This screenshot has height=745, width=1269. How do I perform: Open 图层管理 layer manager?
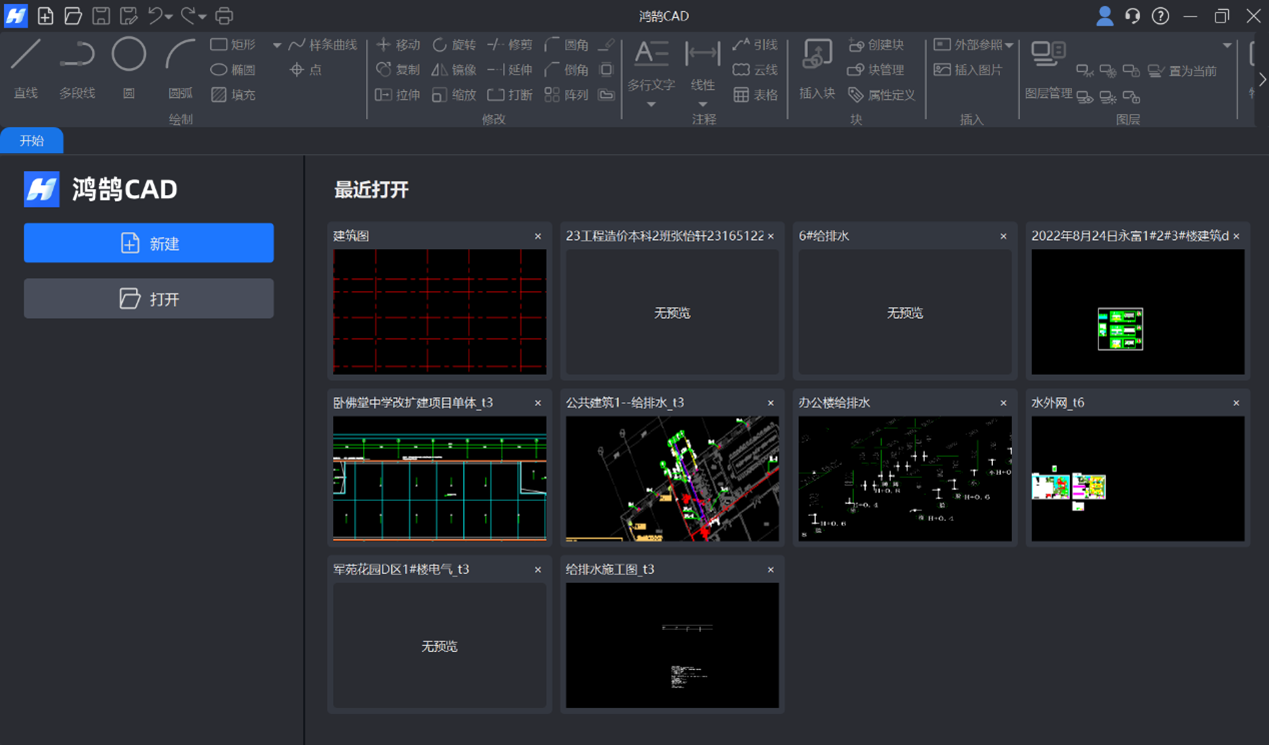(1048, 67)
